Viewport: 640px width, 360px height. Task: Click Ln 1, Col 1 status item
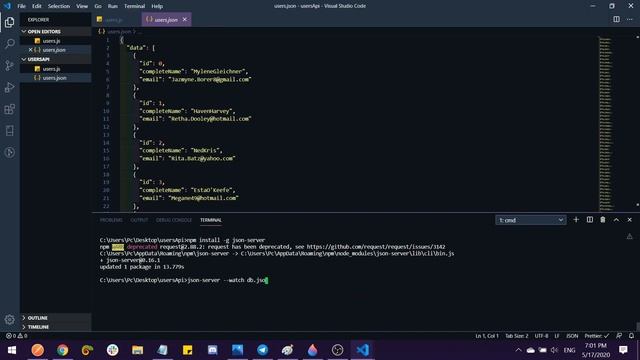tap(487, 336)
